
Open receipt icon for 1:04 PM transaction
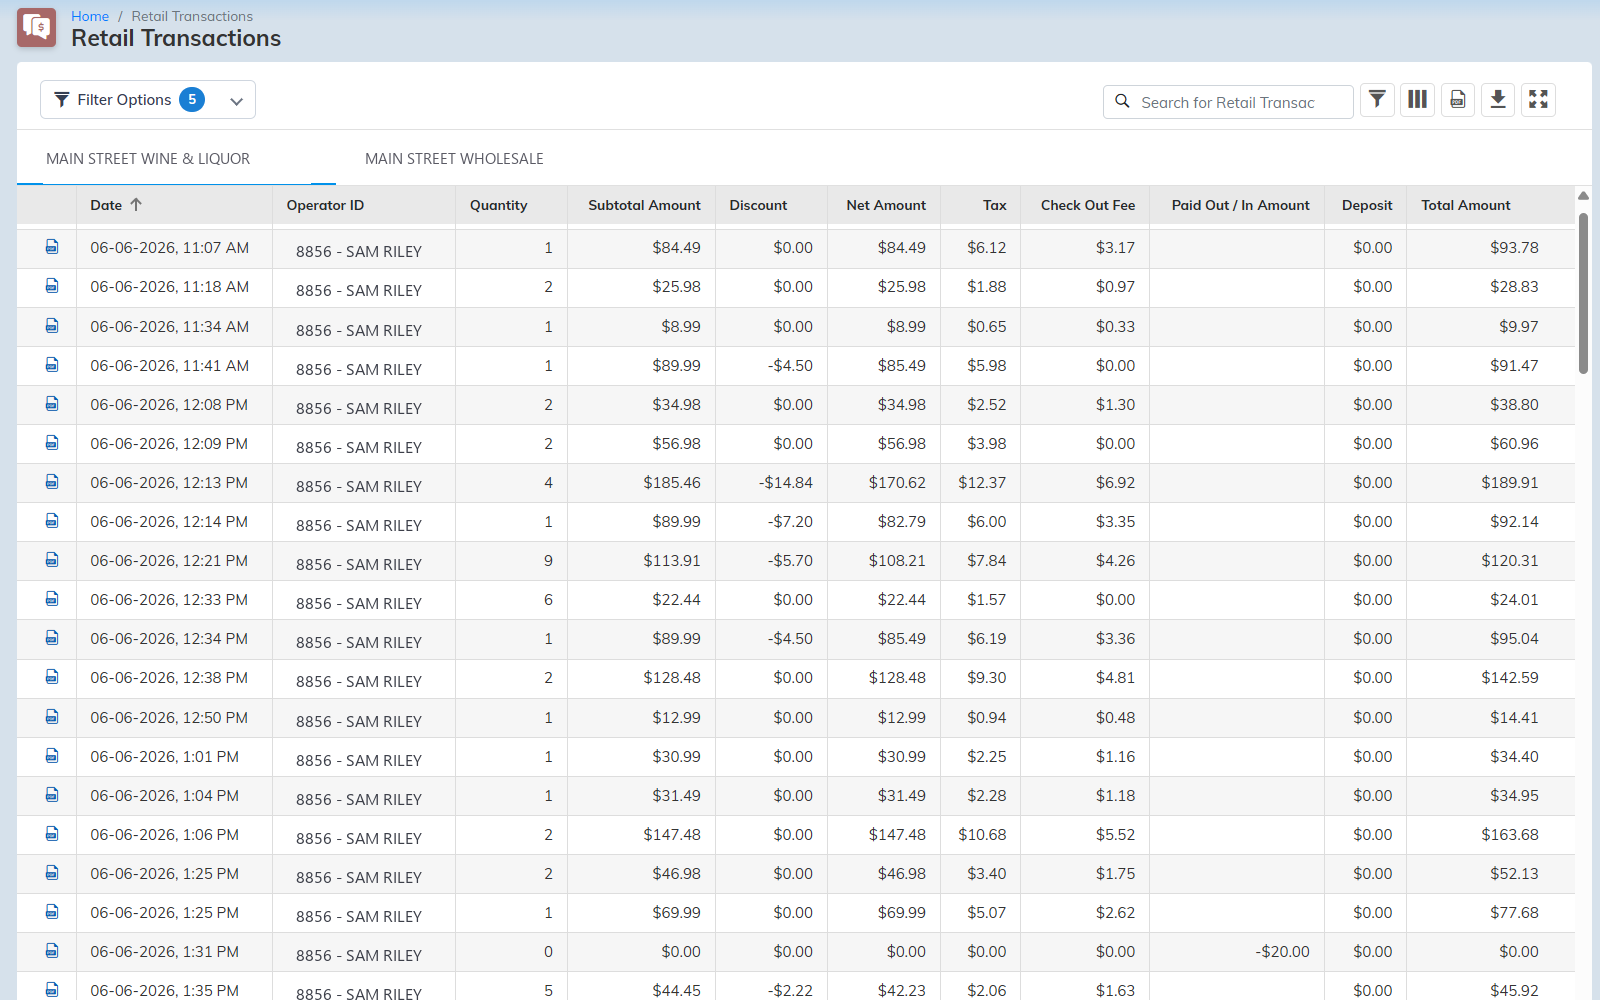52,795
